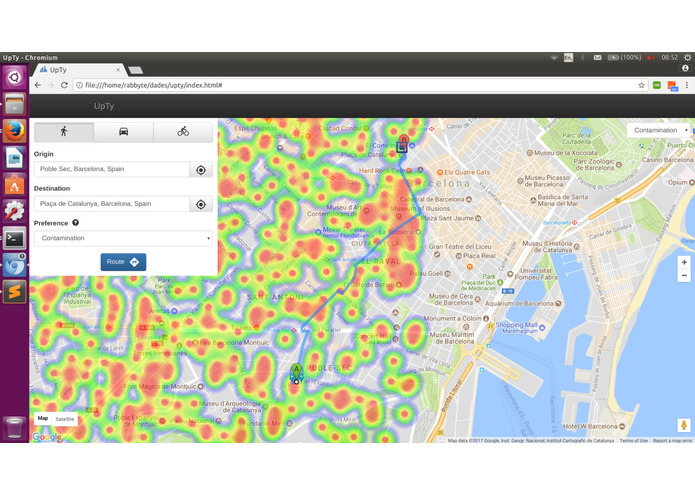Open the Chromium three-dot menu
The width and height of the screenshot is (695, 494).
[x=687, y=85]
